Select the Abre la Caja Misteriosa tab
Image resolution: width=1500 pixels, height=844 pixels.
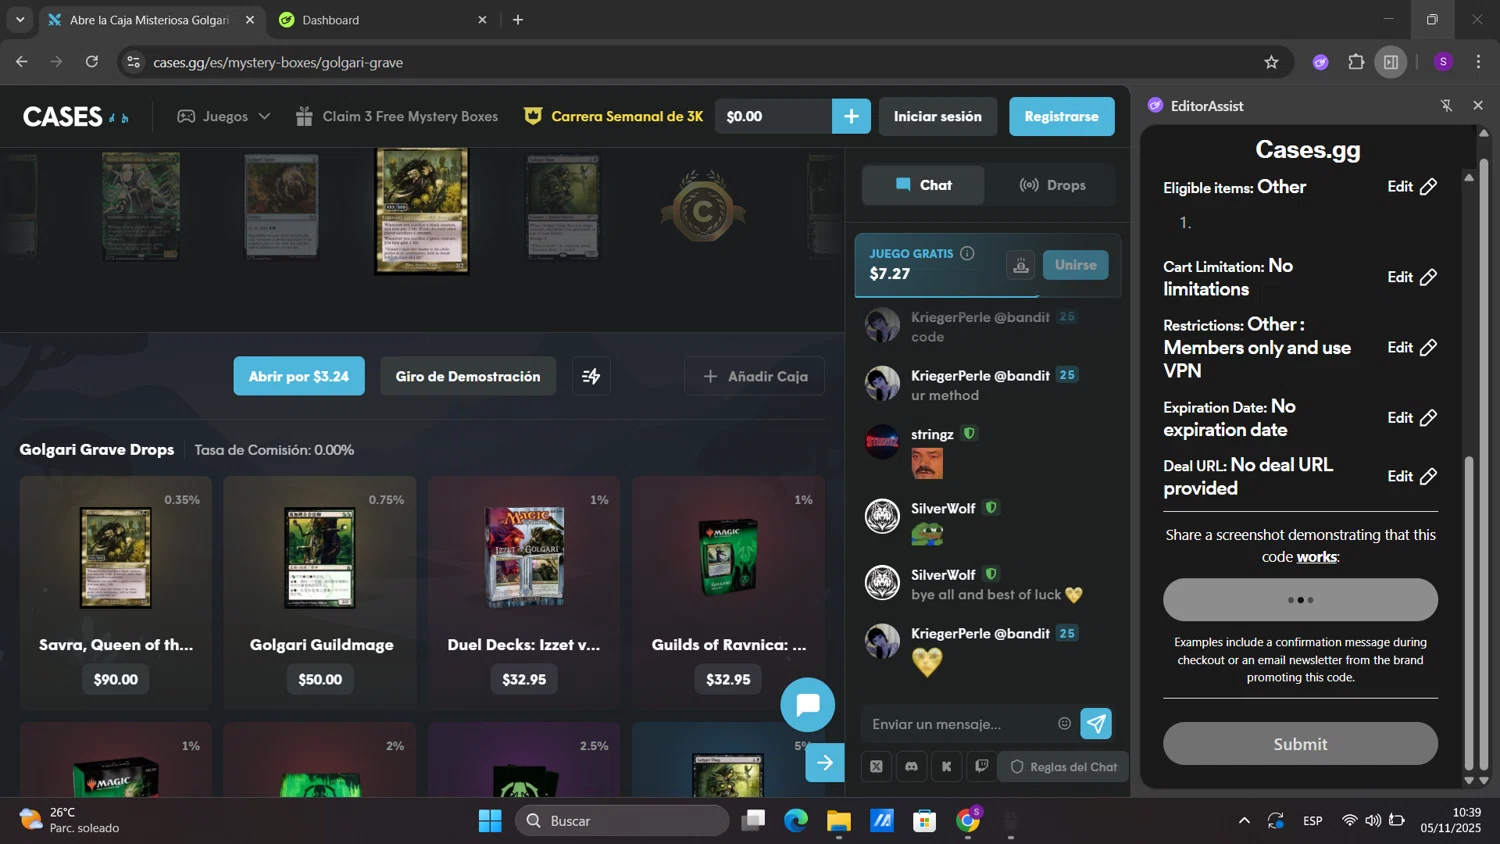[x=150, y=20]
